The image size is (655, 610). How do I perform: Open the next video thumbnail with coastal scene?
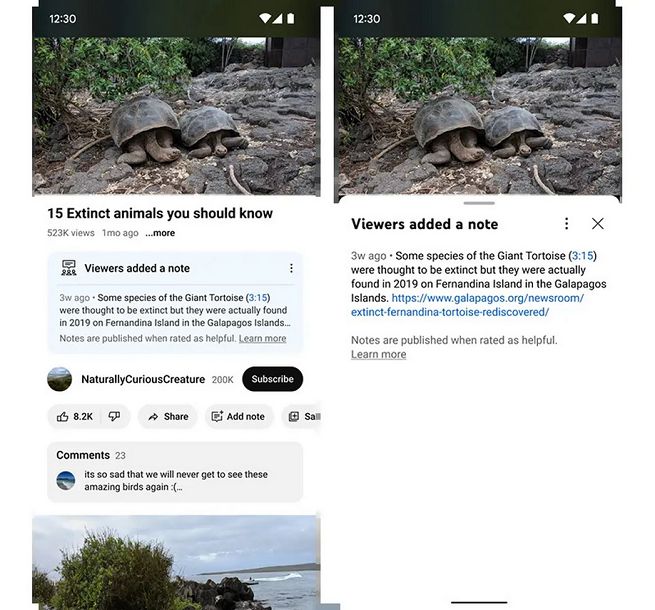click(x=177, y=560)
